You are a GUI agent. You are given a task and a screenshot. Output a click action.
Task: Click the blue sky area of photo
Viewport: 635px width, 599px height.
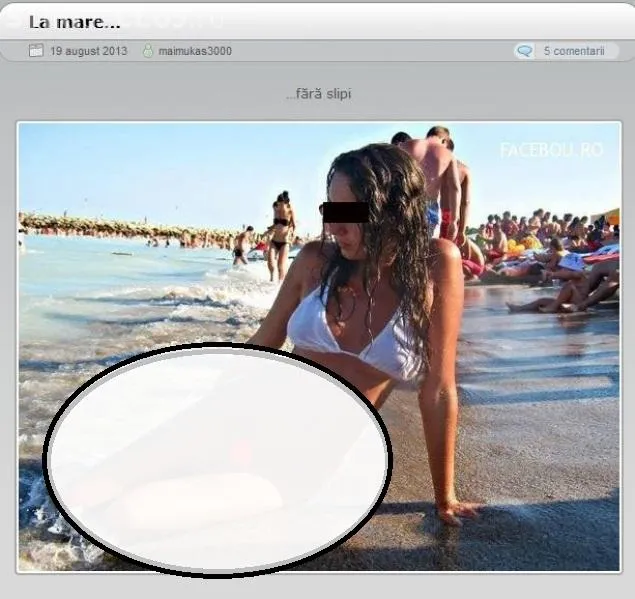(x=150, y=165)
